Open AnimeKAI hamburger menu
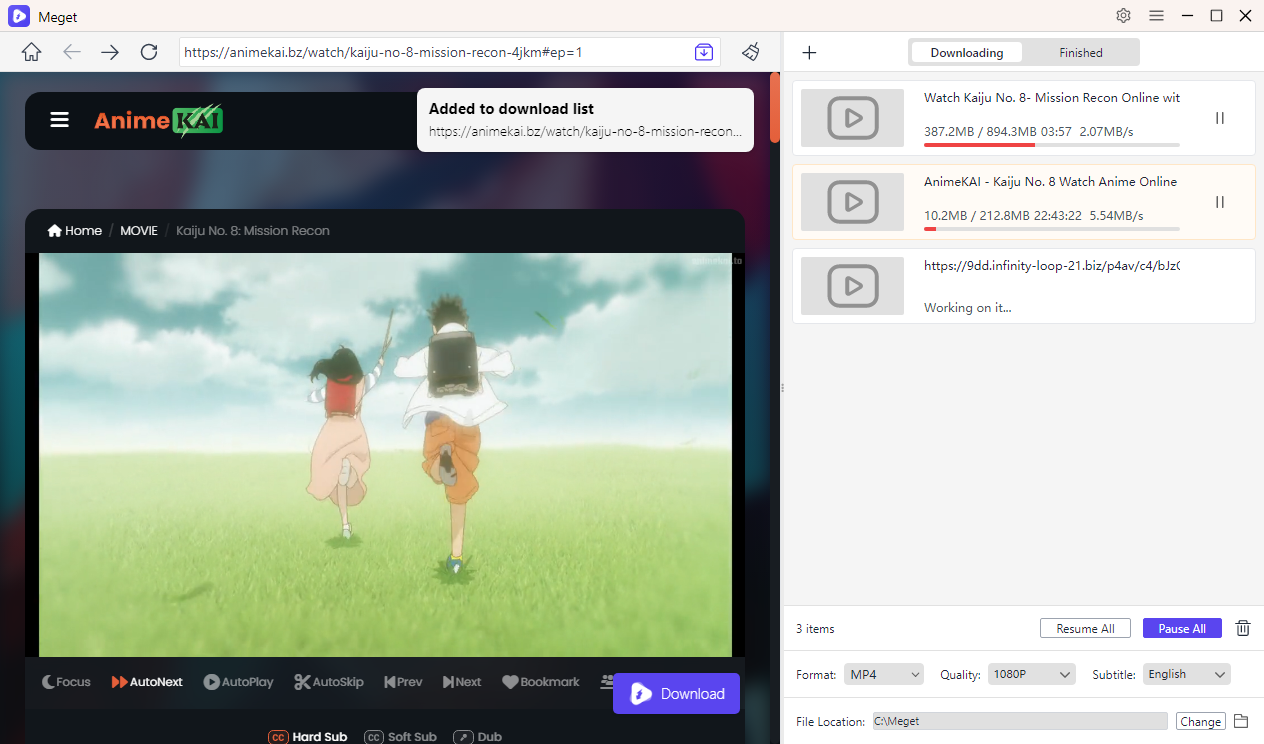The width and height of the screenshot is (1264, 744). pos(60,120)
